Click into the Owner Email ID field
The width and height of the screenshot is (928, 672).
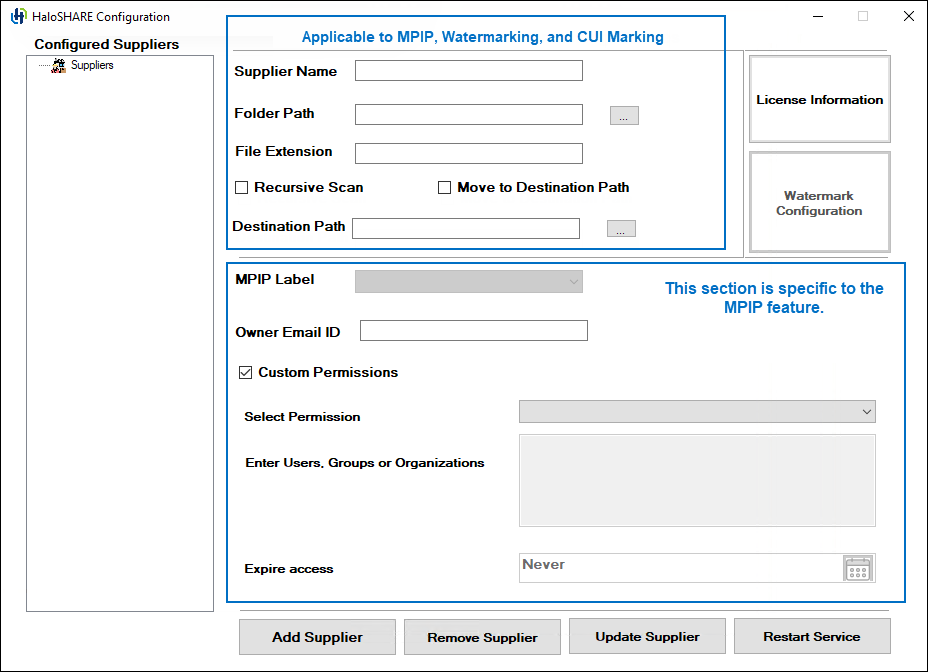(x=474, y=331)
